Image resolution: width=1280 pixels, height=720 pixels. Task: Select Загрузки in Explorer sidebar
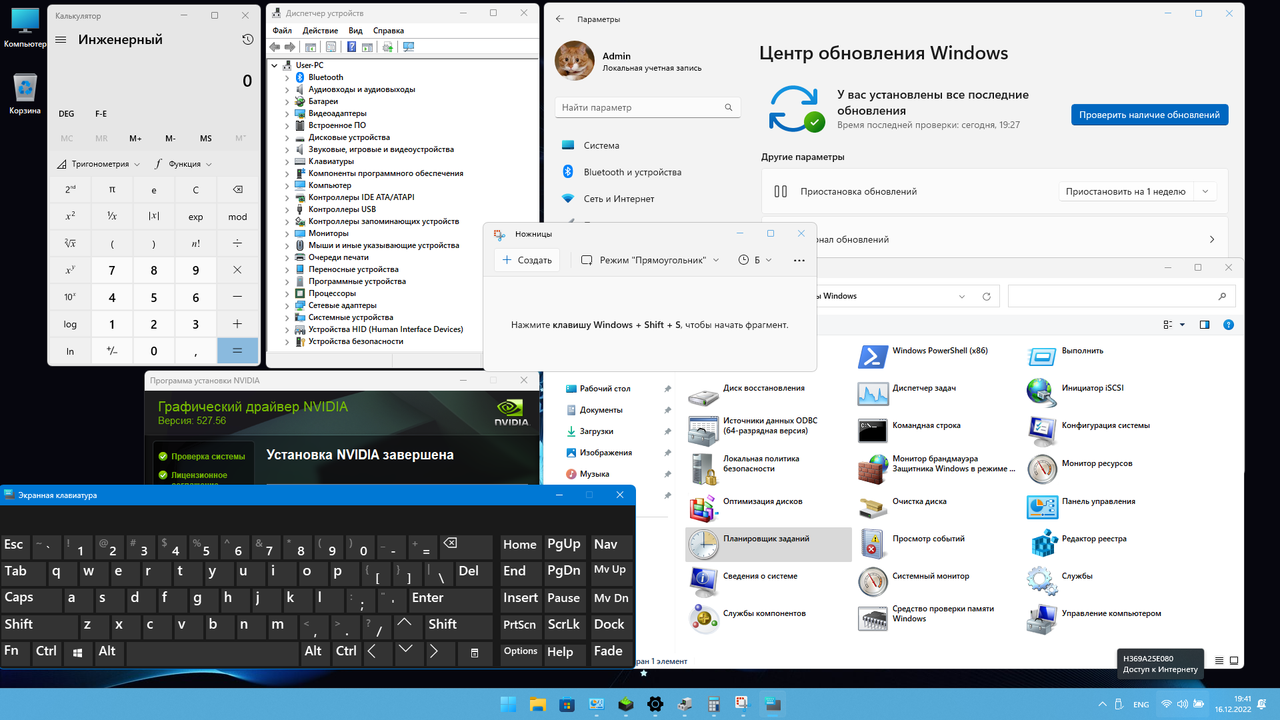point(596,431)
